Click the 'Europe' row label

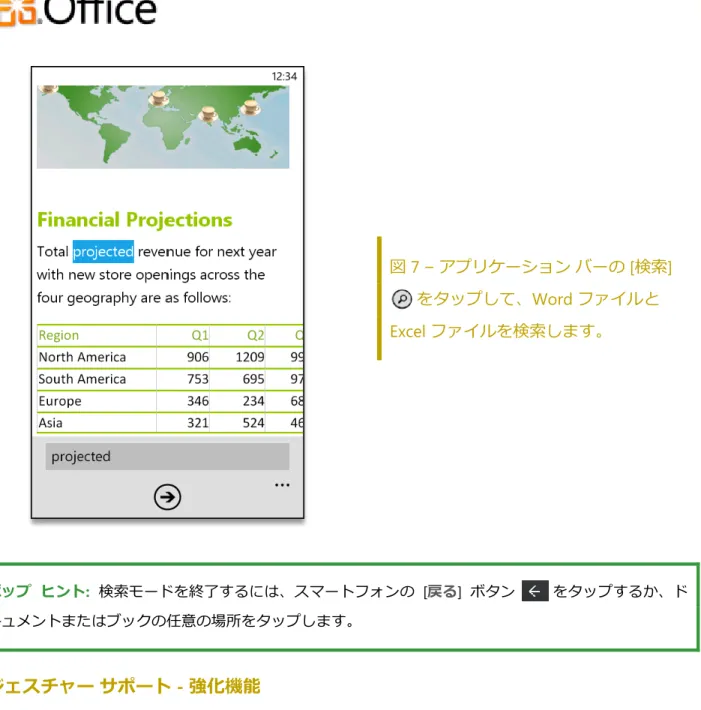[60, 401]
